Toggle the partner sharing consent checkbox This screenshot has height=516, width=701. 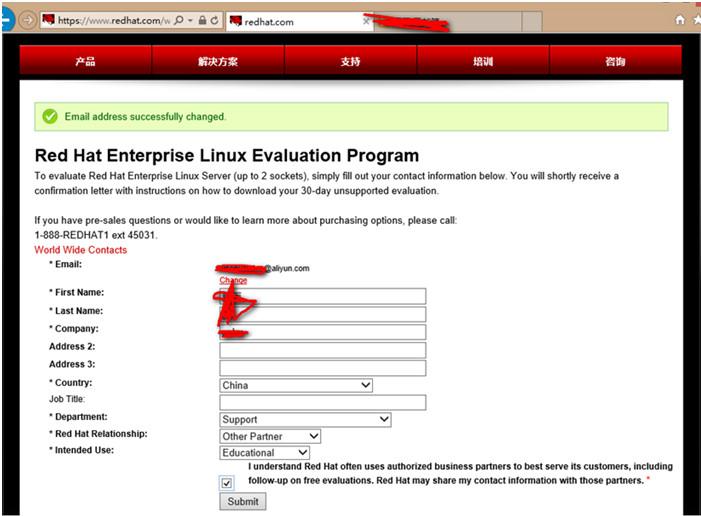pyautogui.click(x=227, y=483)
